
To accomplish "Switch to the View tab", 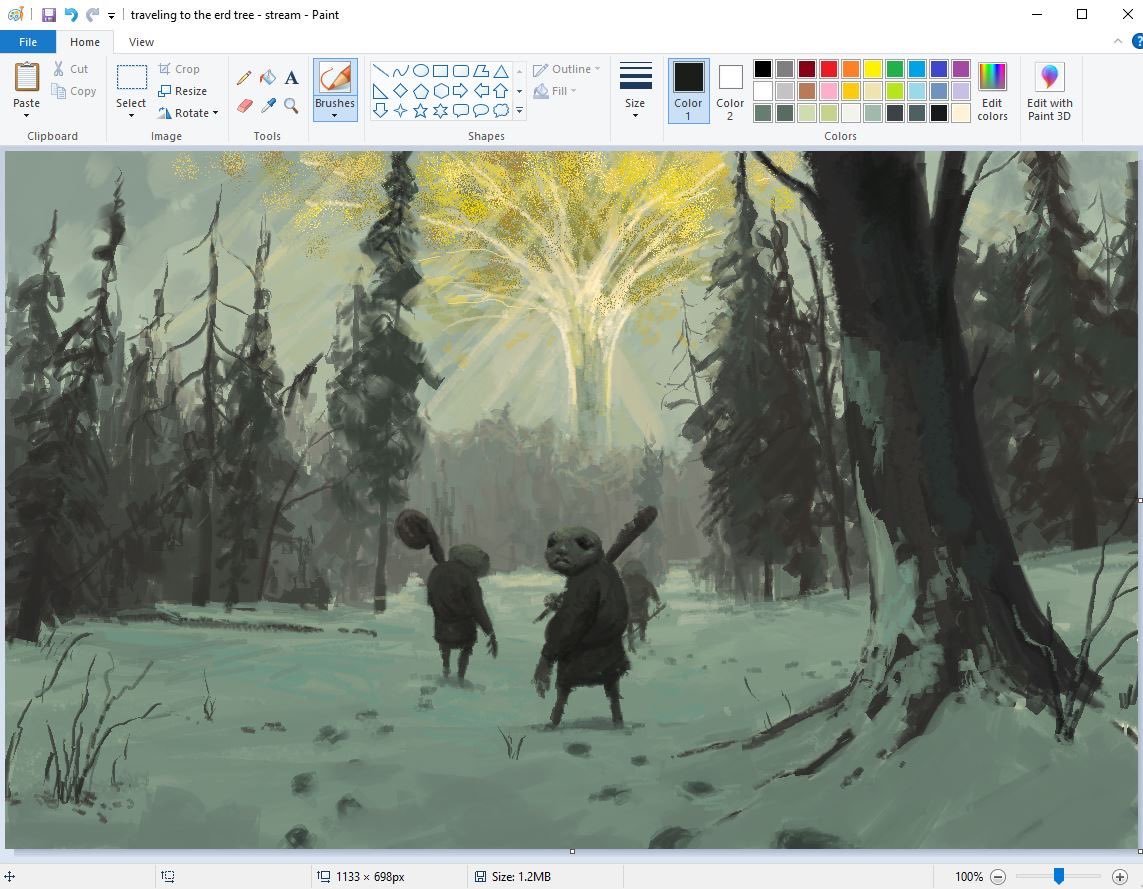I will pyautogui.click(x=141, y=42).
